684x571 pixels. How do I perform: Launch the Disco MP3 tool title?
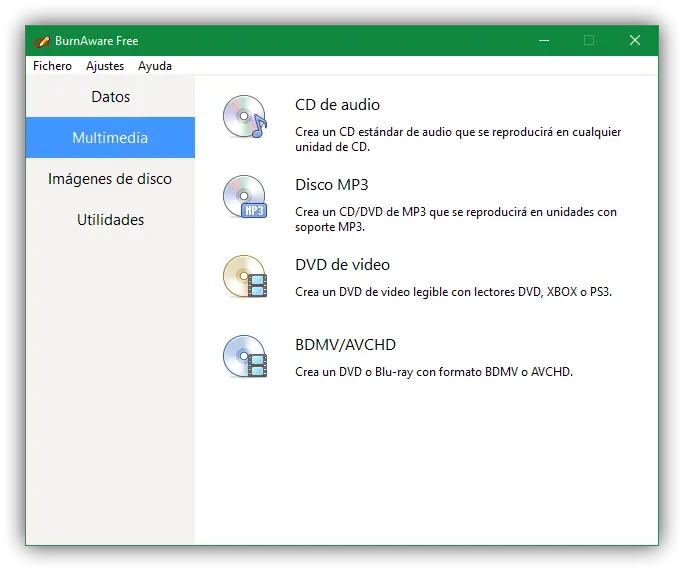[x=332, y=185]
